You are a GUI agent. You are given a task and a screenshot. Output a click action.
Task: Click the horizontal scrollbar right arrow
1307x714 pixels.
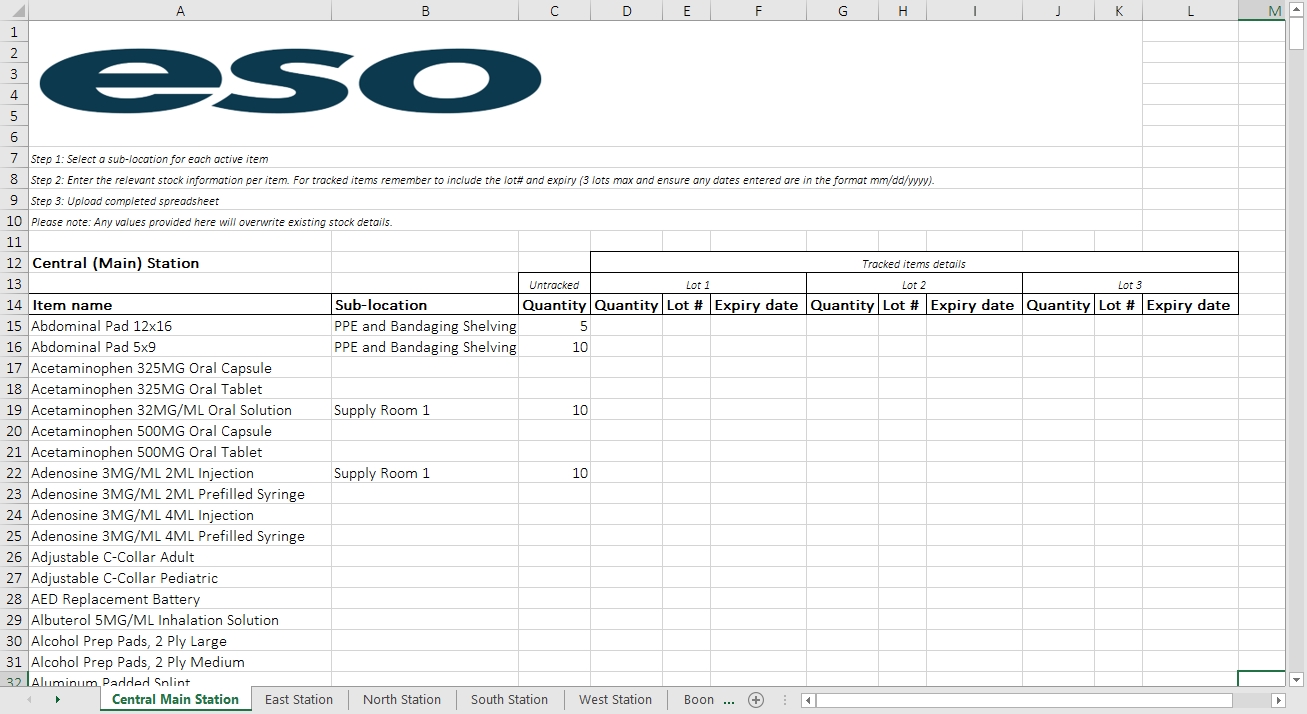coord(1277,700)
